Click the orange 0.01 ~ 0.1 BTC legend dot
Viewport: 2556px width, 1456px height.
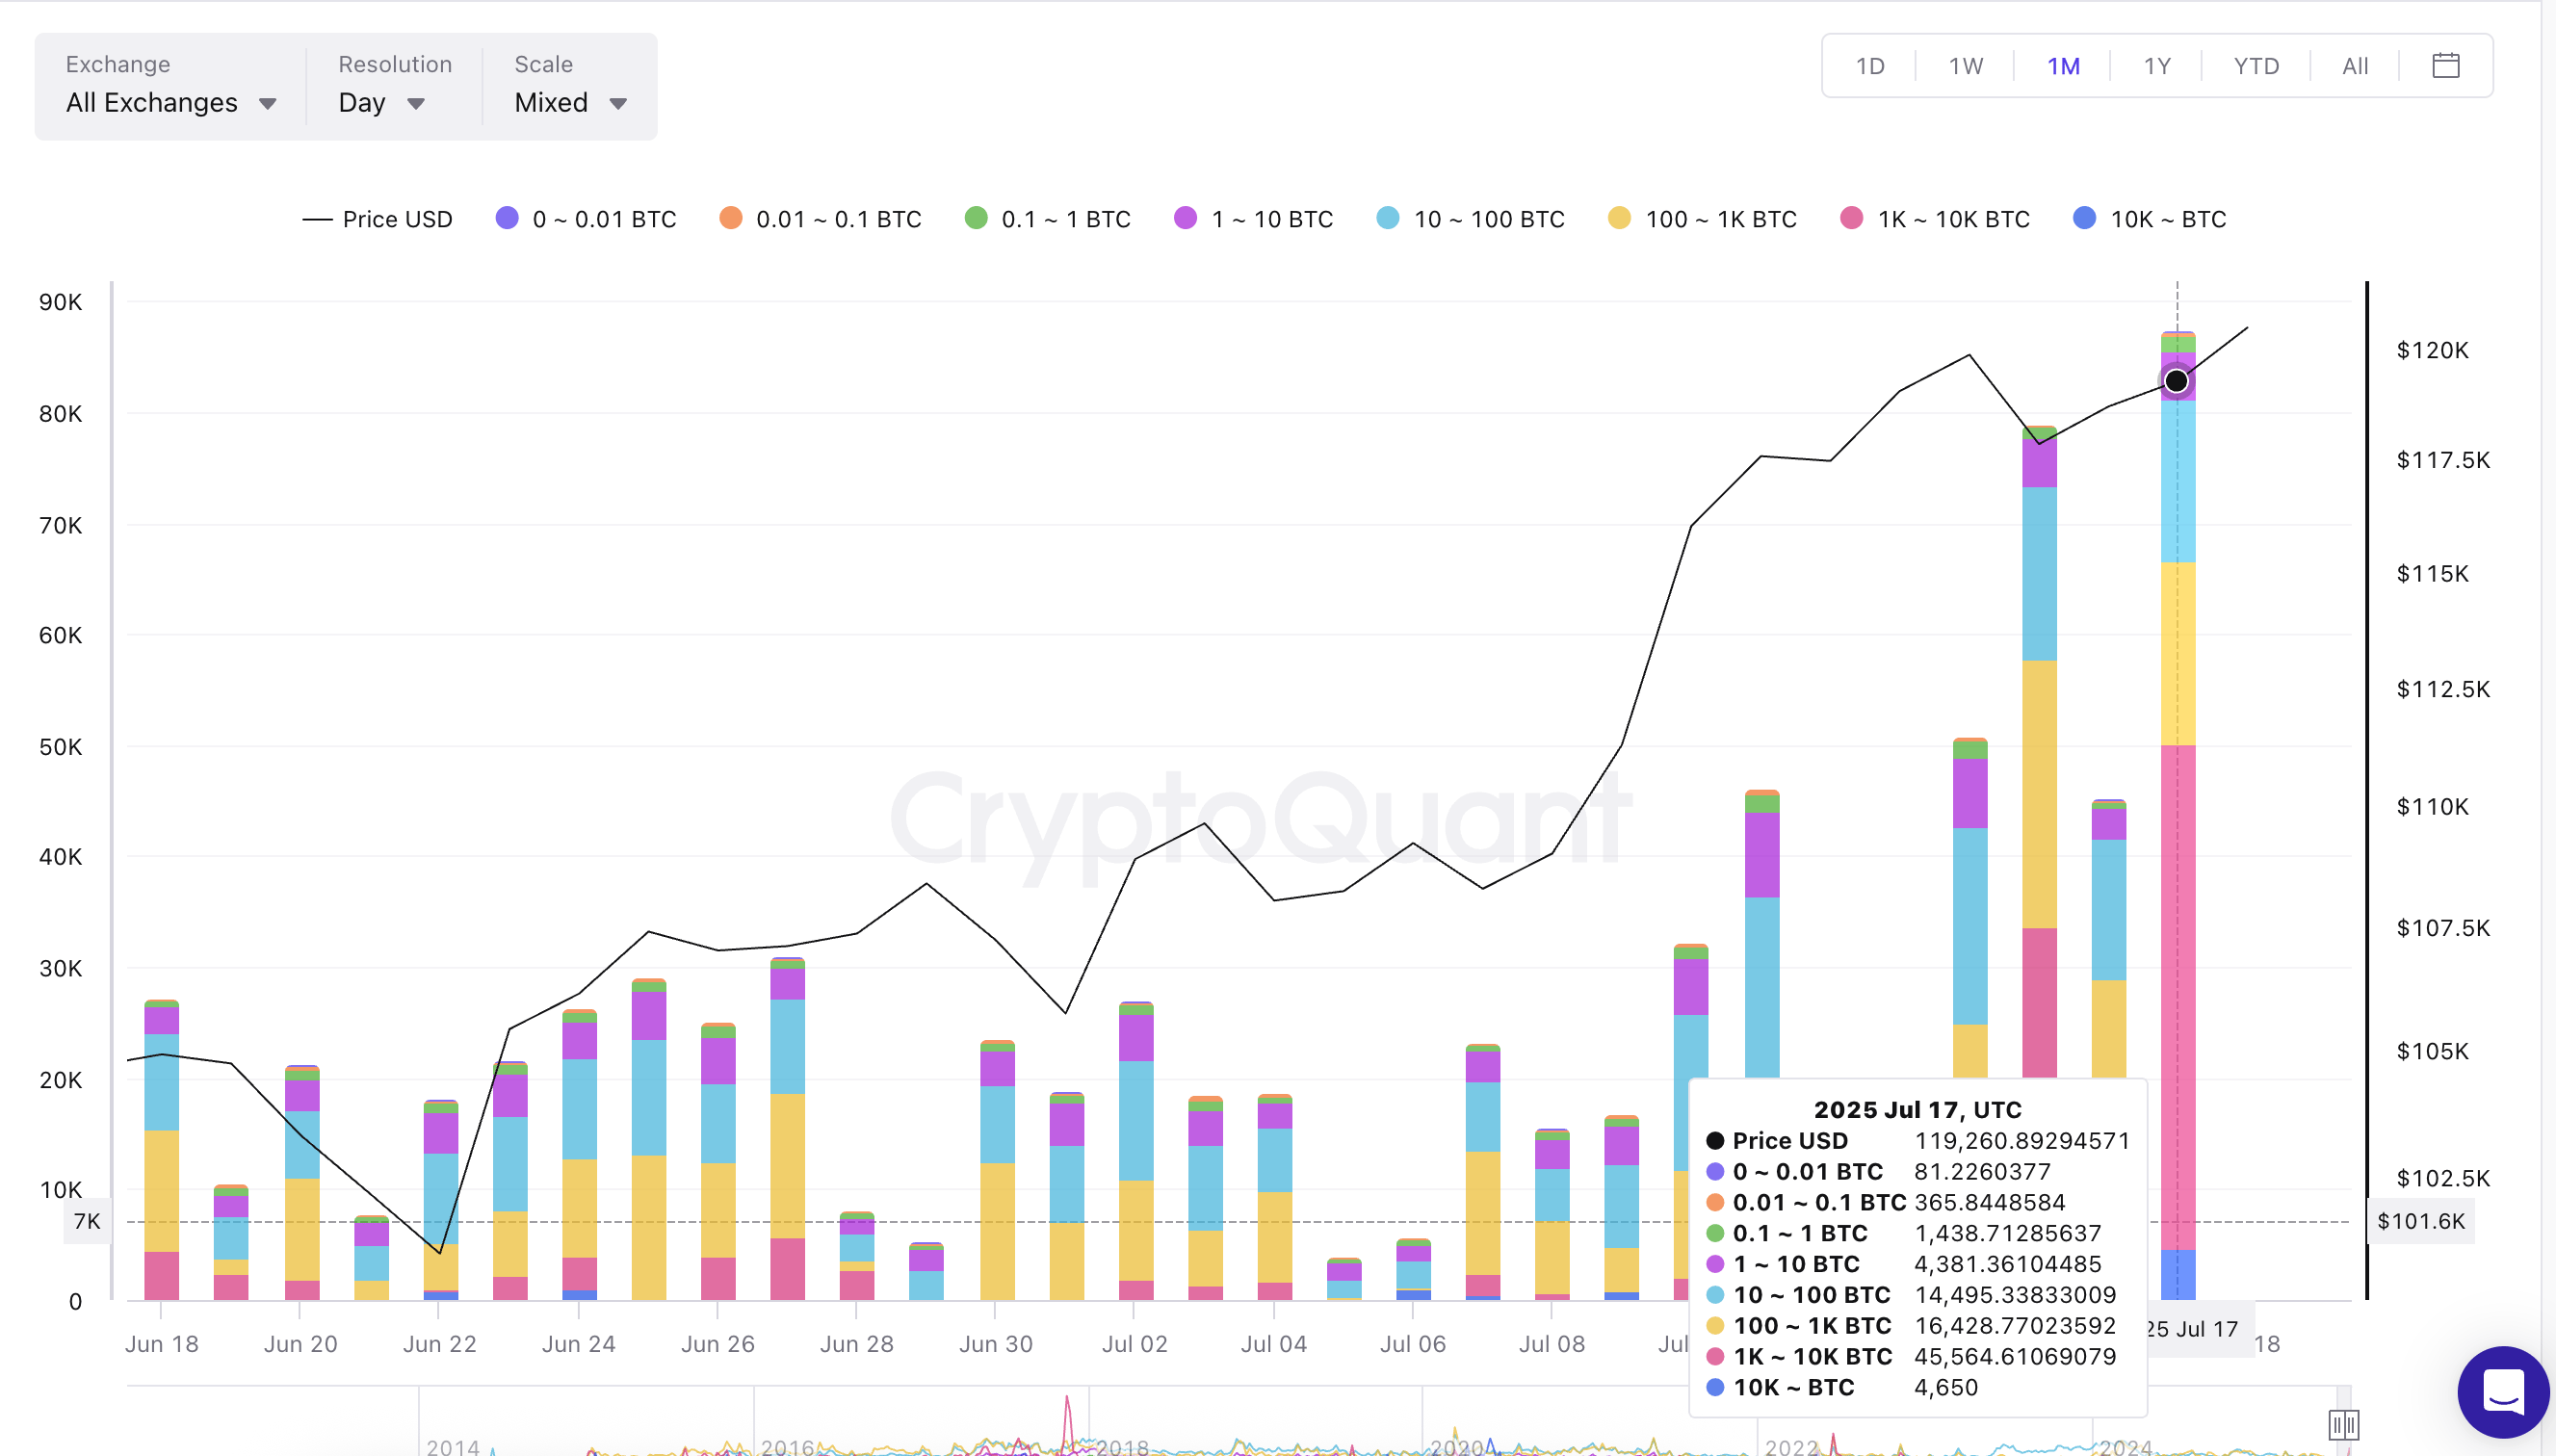click(x=729, y=218)
